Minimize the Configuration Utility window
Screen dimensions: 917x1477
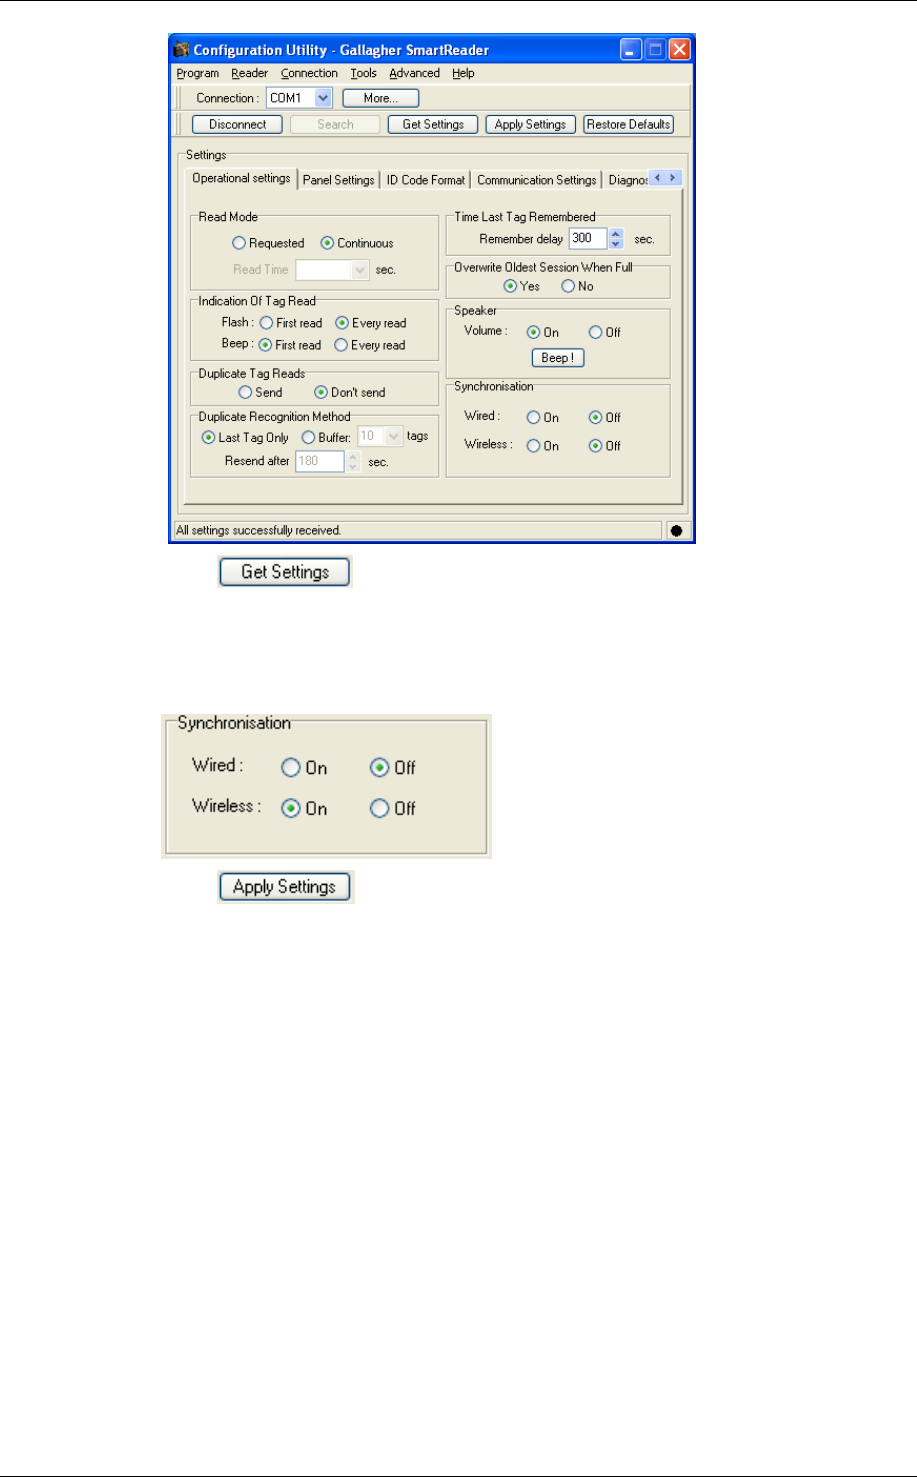[x=631, y=50]
